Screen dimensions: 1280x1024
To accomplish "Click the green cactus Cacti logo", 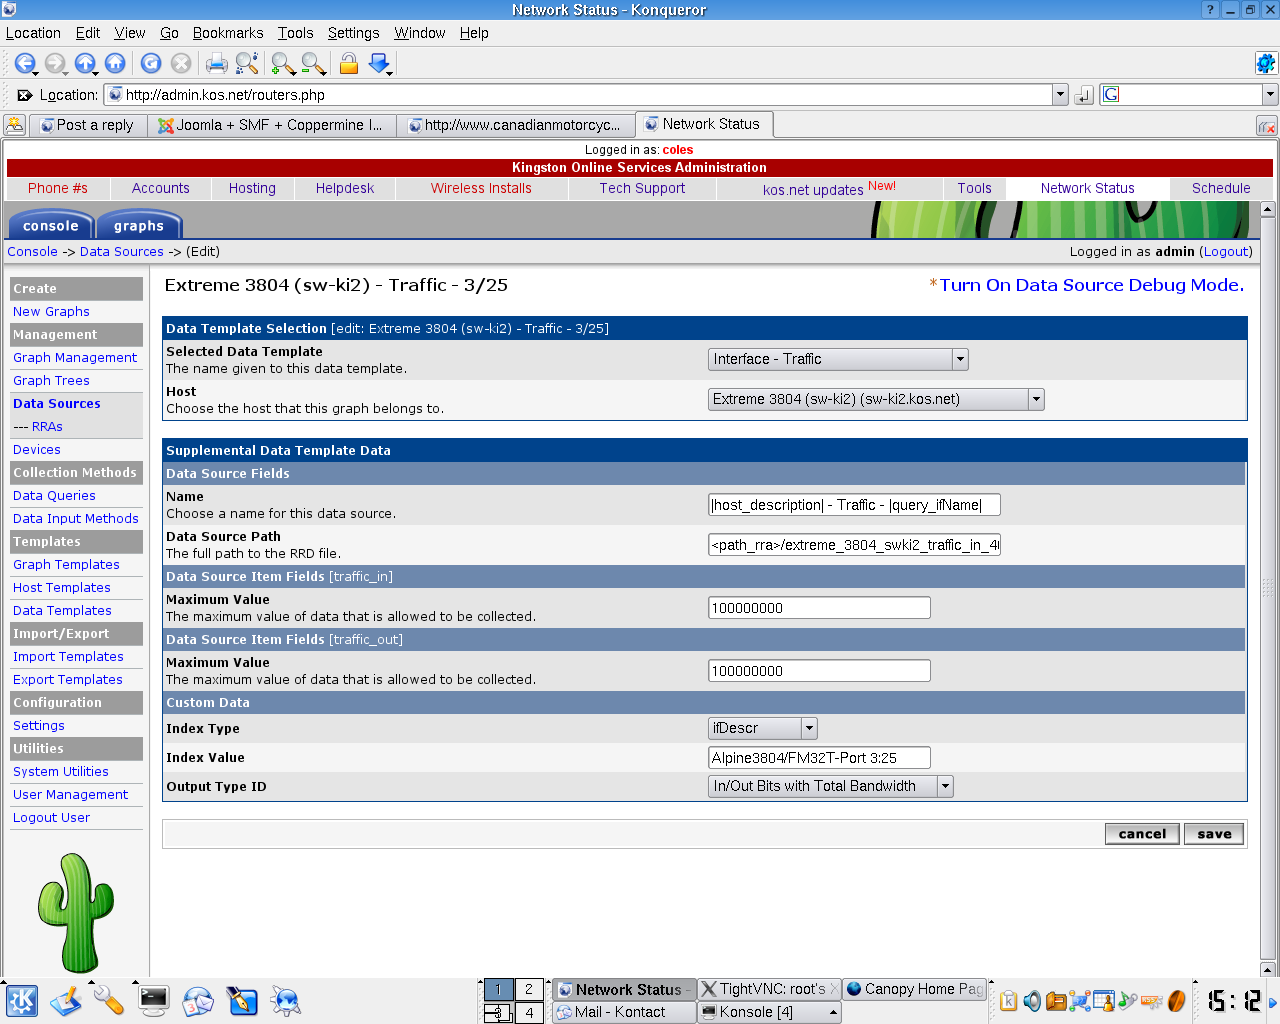I will pos(75,912).
